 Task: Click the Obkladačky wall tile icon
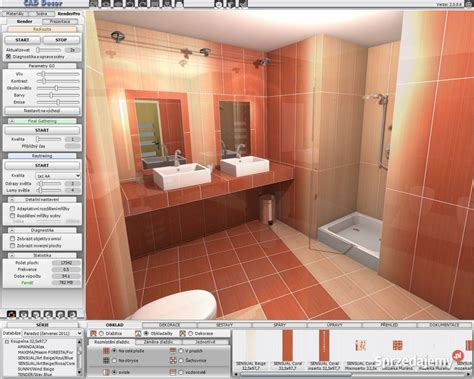point(138,333)
